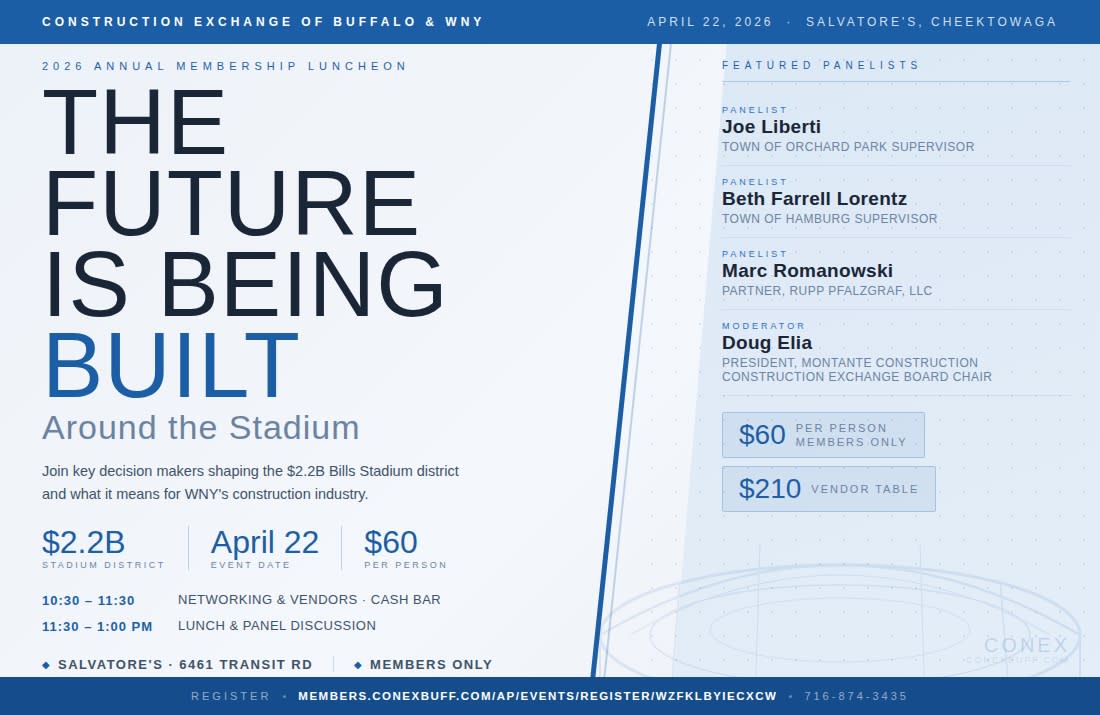Click the $2.2B stadium district stat
1100x715 pixels.
point(84,542)
